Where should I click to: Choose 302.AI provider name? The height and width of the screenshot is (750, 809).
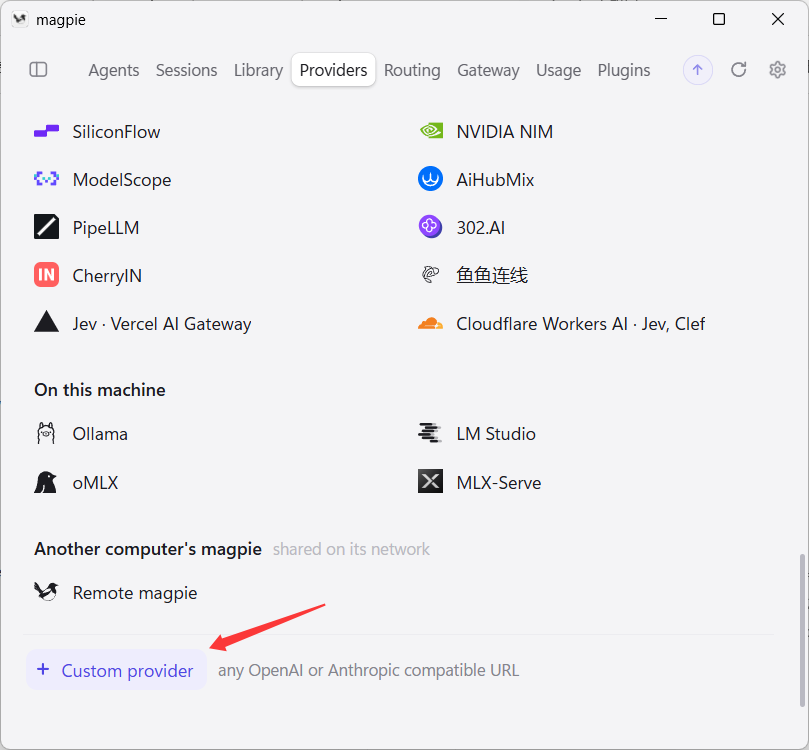(x=481, y=227)
